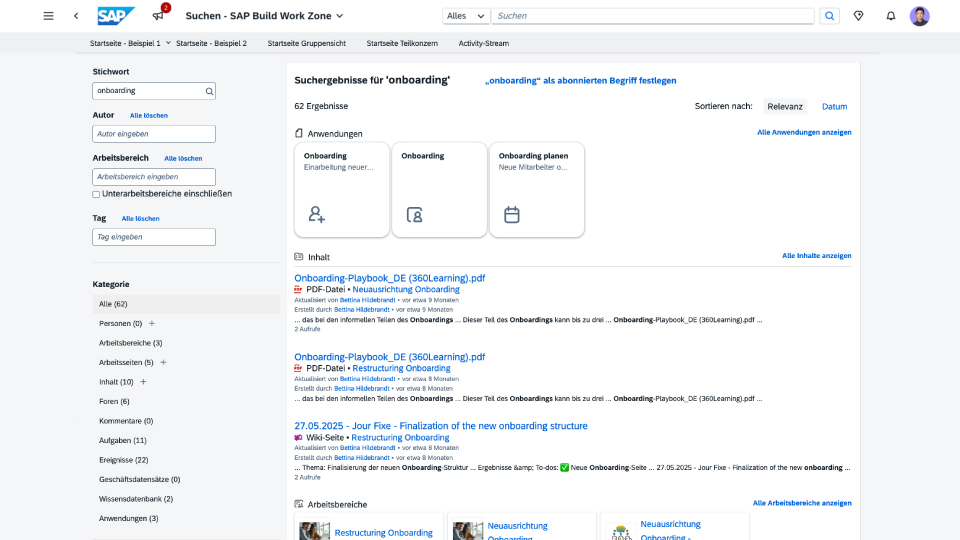Expand the Personen category with plus
960x540 pixels.
152,324
